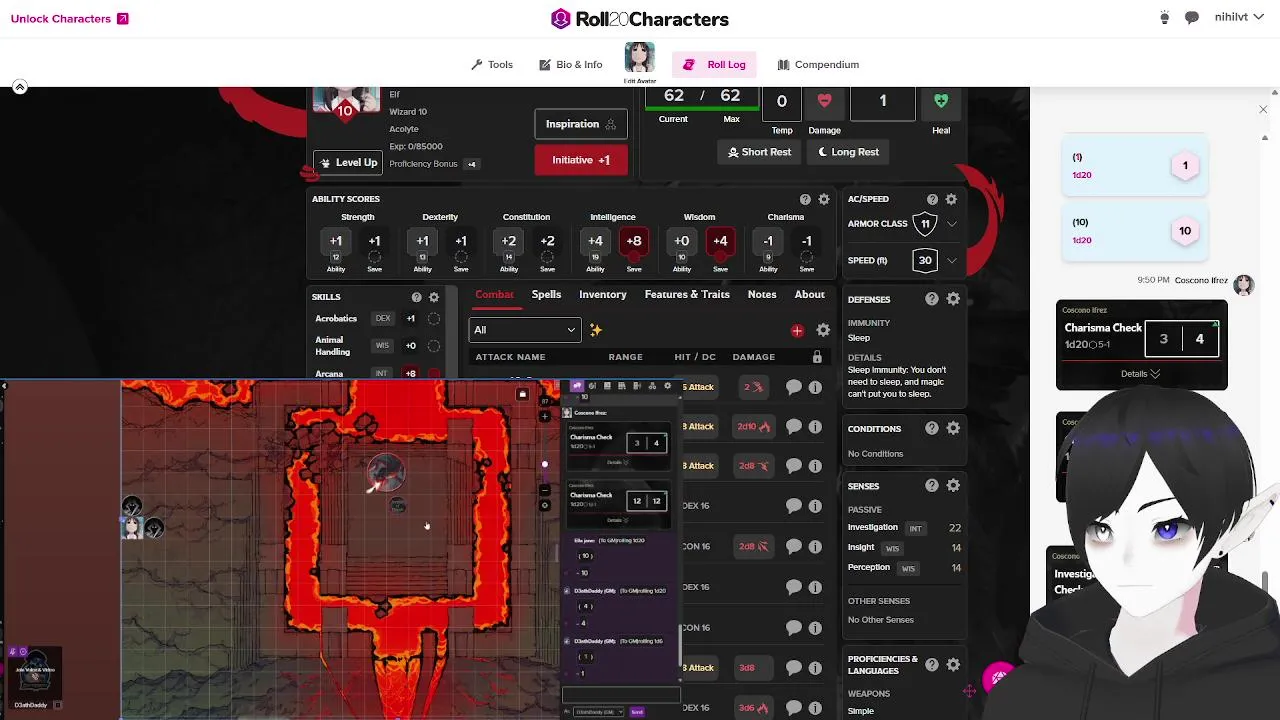Toggle Animal Handling proficiency circle
1280x720 pixels.
[434, 346]
